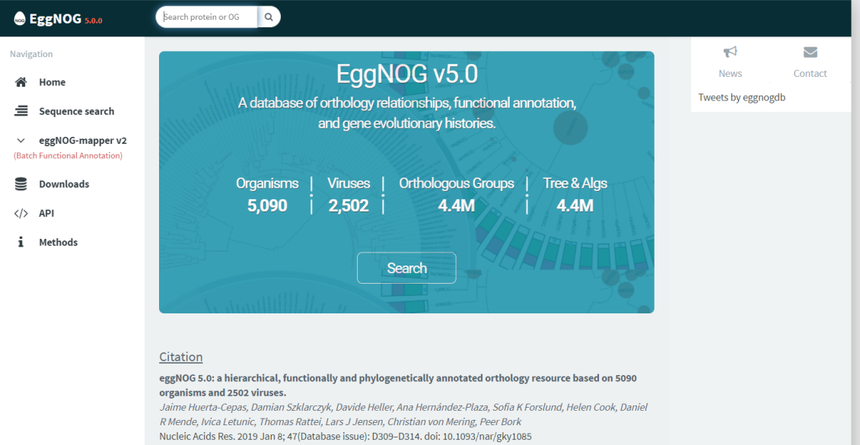Screen dimensions: 860x445
Task: Click the Batch Functional Annotation link
Action: pos(68,156)
